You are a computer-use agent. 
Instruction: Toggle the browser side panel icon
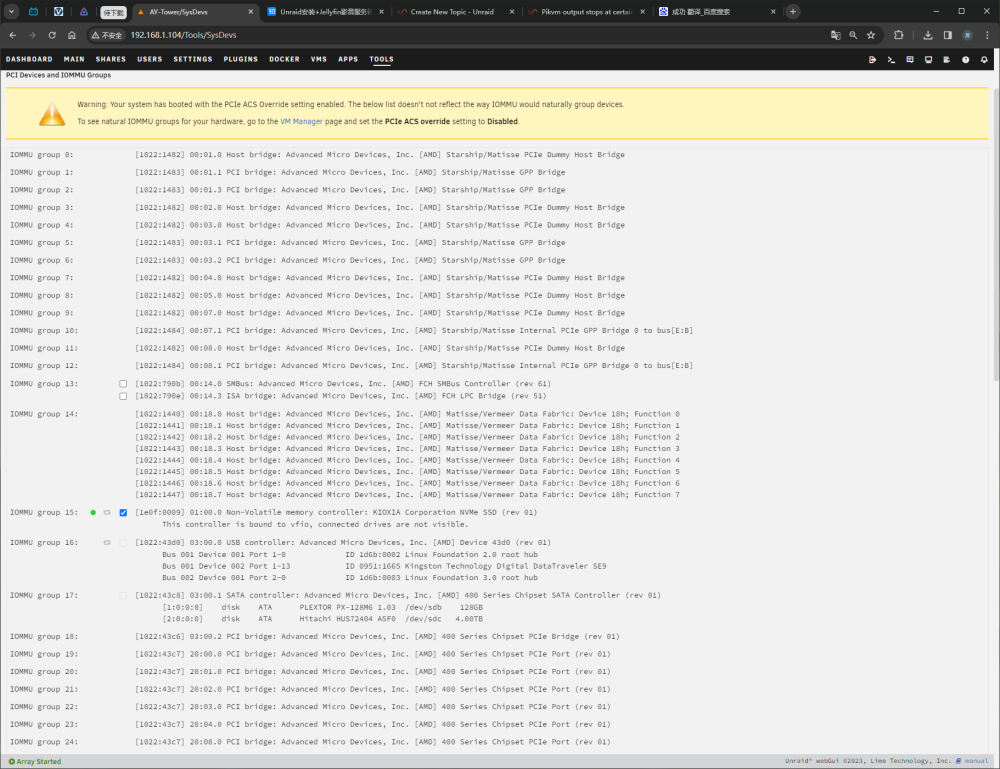[948, 35]
